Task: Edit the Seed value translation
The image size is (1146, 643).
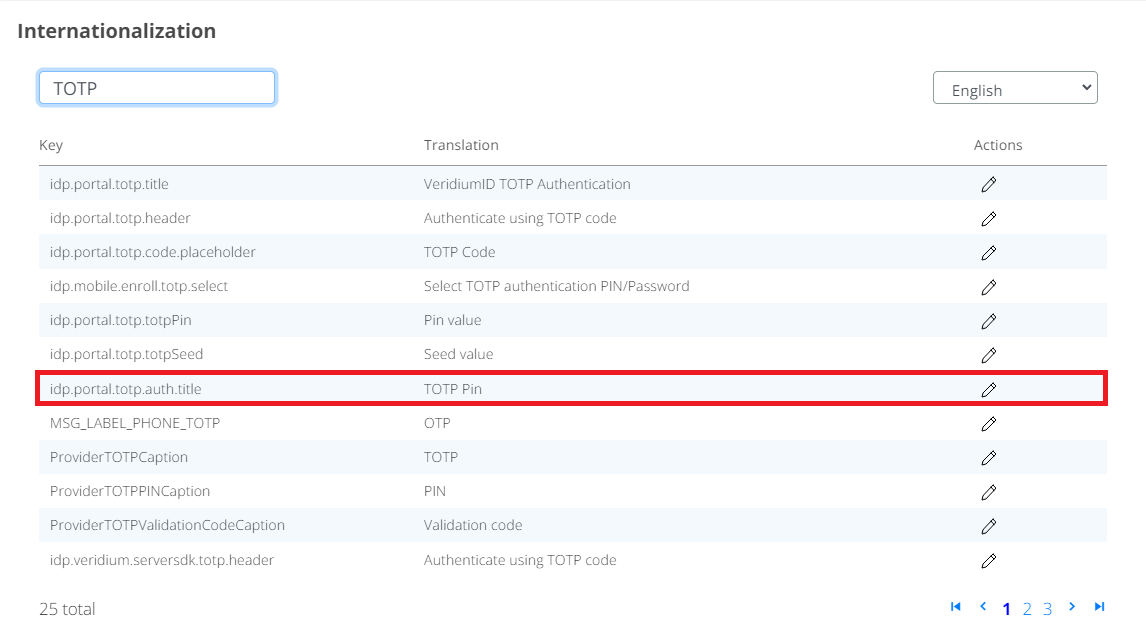Action: (x=988, y=355)
